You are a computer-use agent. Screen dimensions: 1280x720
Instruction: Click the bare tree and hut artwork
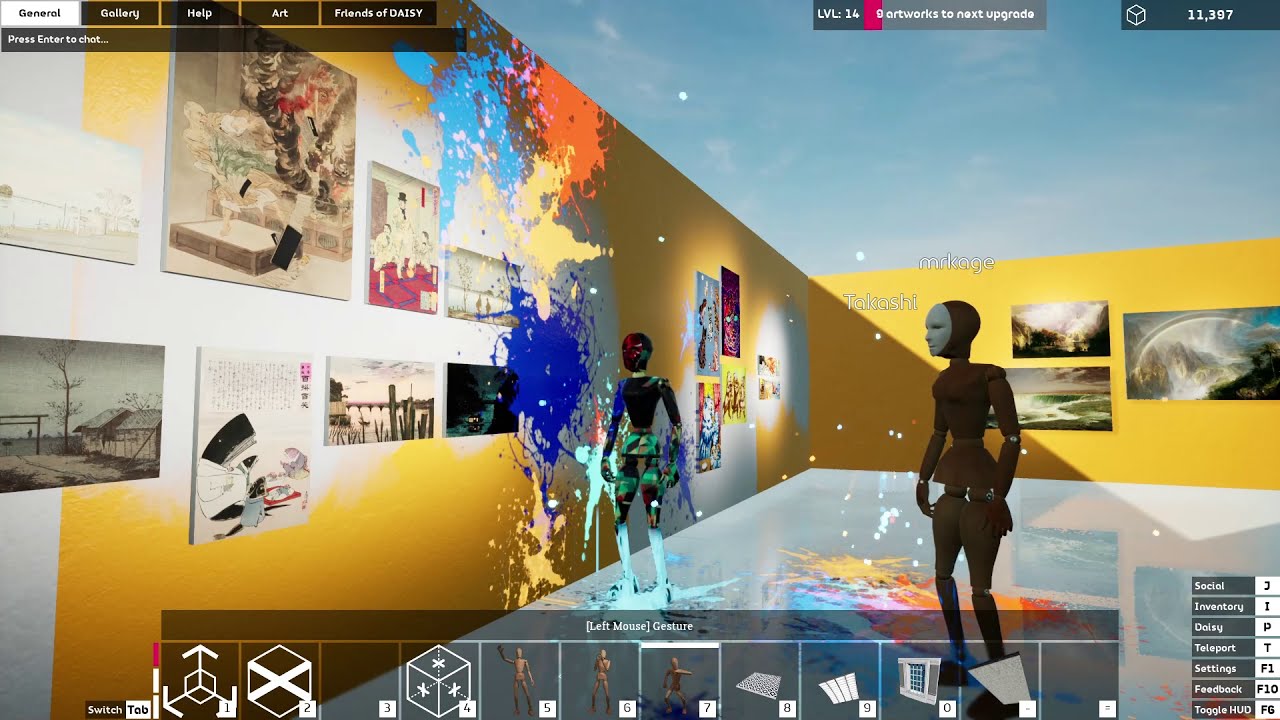coord(80,412)
